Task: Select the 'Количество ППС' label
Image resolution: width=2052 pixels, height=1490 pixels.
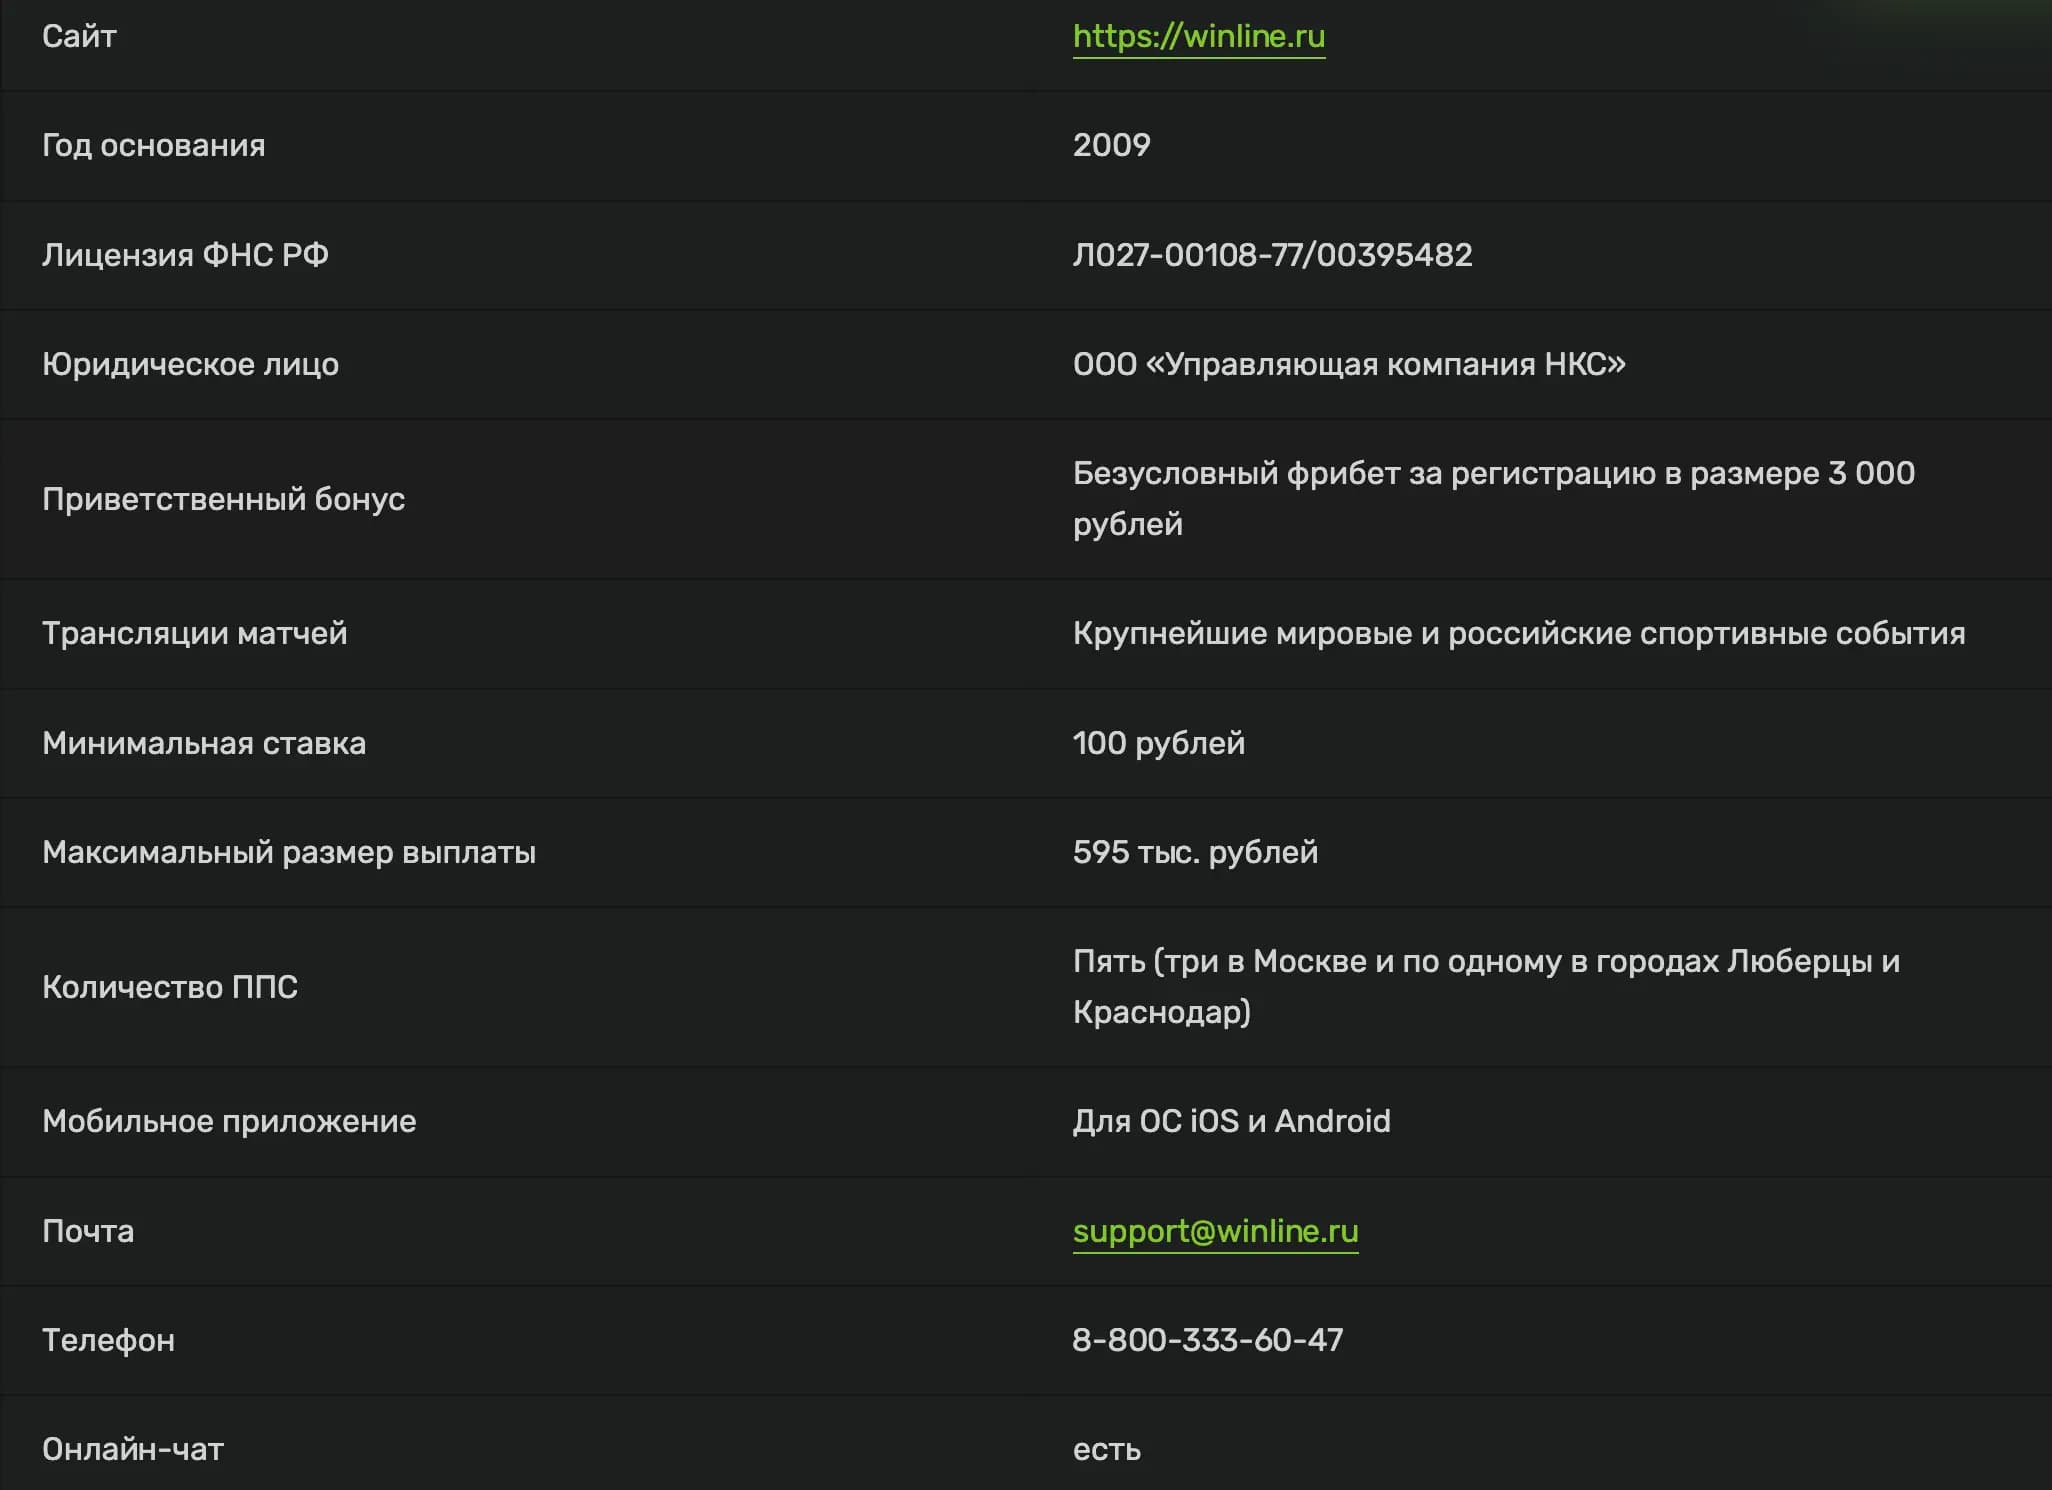Action: point(170,988)
